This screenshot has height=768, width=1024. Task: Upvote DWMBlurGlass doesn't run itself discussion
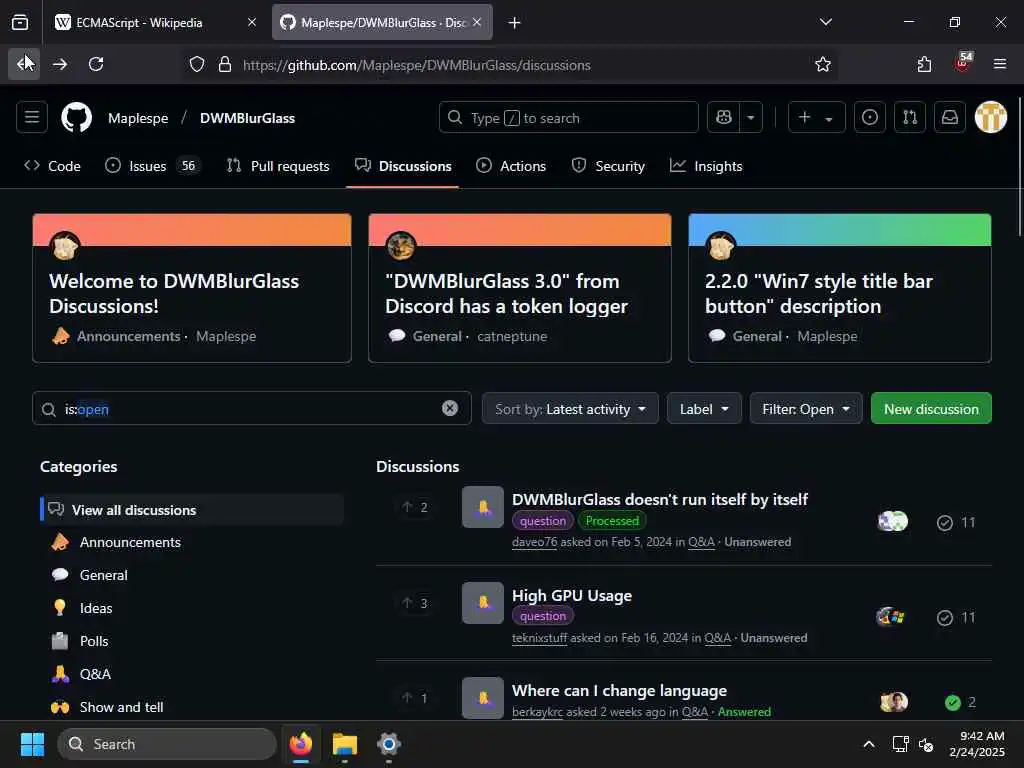[415, 507]
